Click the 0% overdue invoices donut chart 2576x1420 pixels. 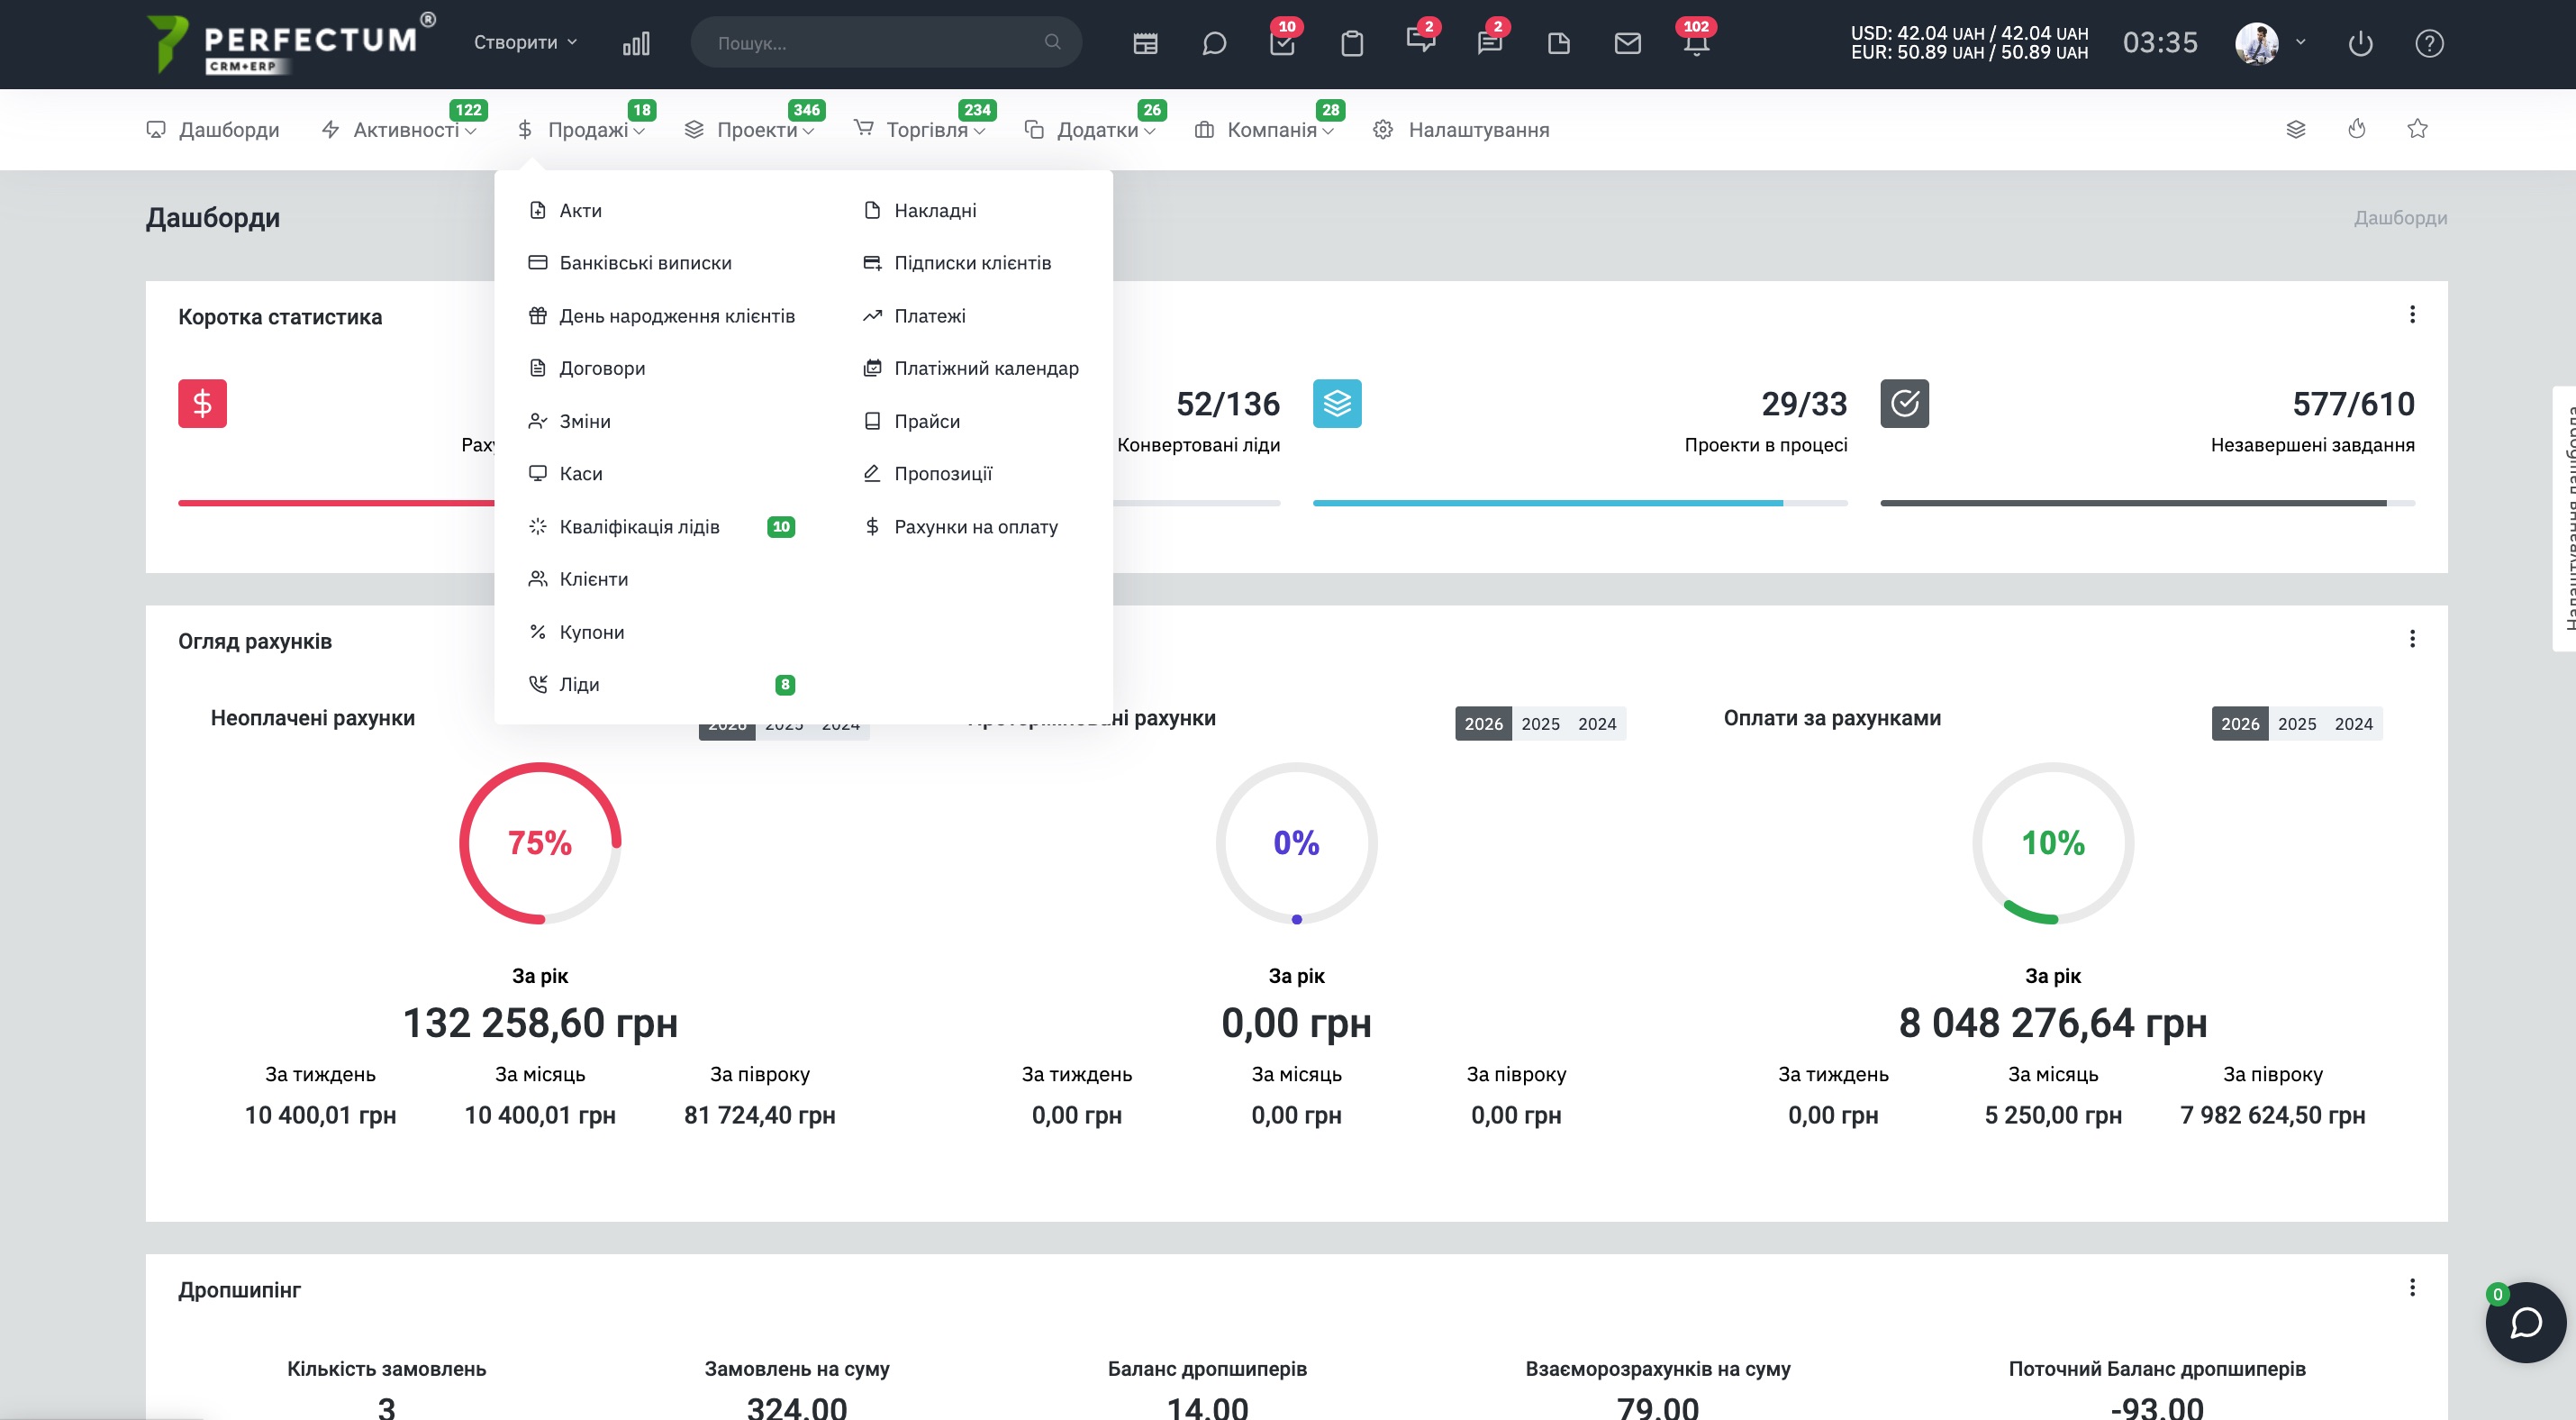pos(1296,843)
